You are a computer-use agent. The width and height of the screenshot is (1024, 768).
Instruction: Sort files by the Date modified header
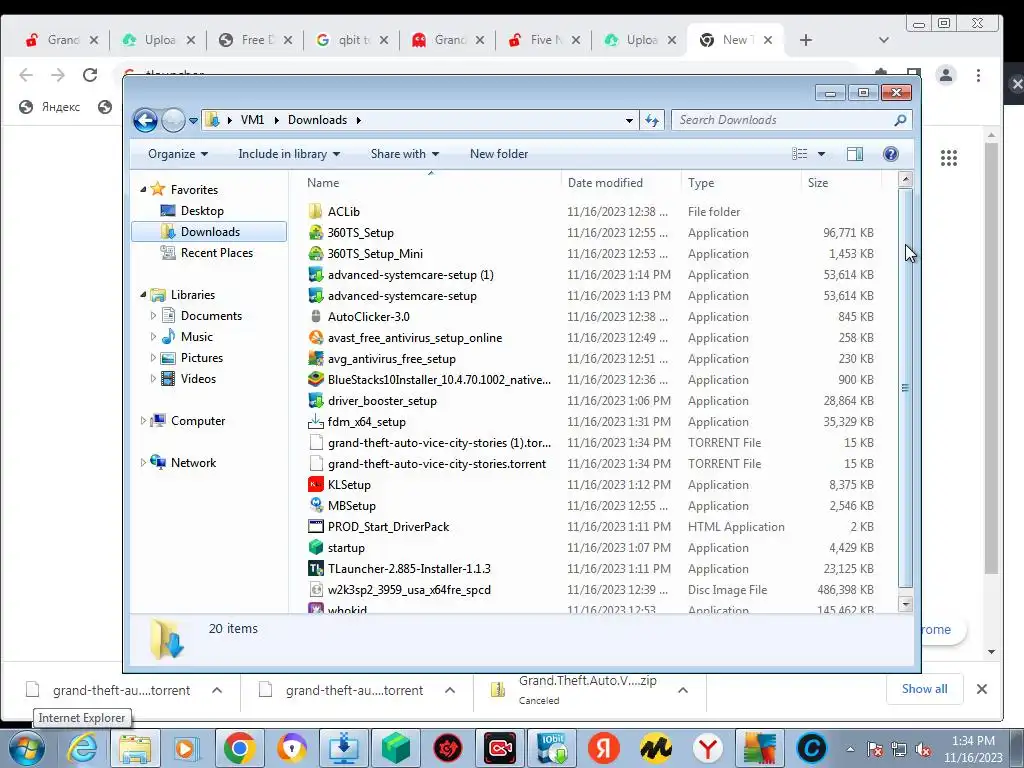click(x=621, y=183)
